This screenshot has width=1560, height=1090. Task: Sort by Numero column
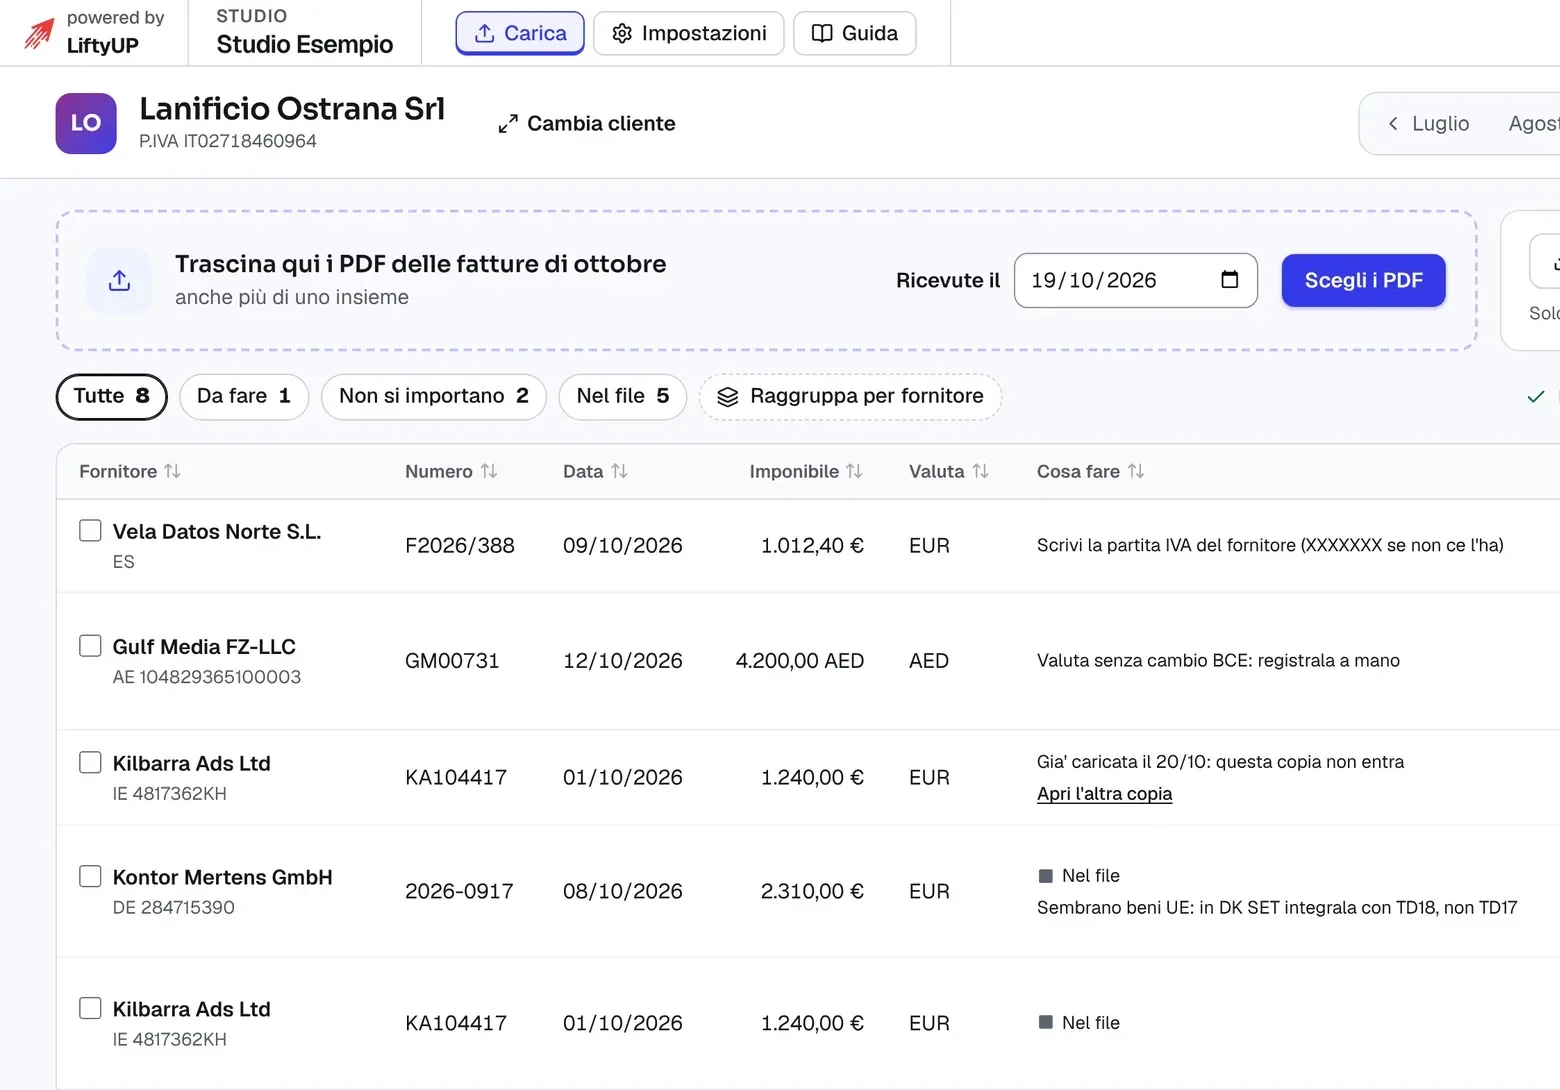(451, 471)
